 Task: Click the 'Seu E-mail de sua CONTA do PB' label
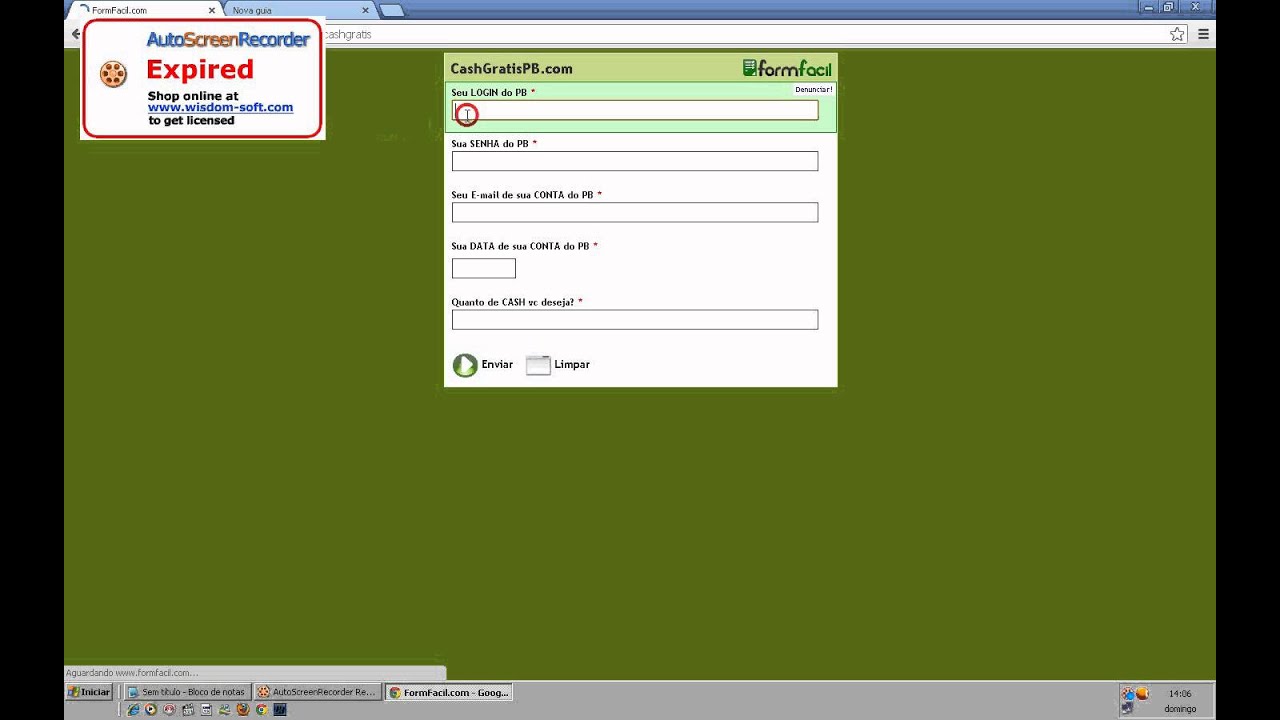click(x=522, y=195)
